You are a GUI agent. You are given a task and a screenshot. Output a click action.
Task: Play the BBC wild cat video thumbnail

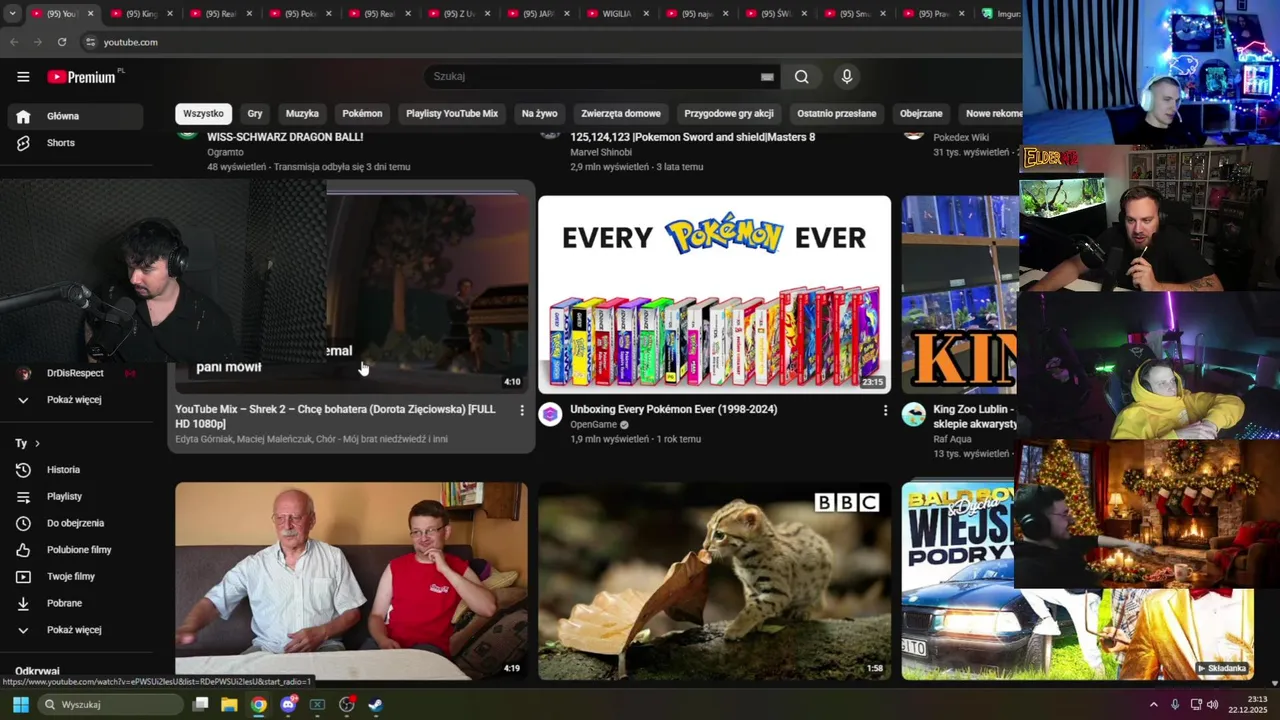(714, 581)
